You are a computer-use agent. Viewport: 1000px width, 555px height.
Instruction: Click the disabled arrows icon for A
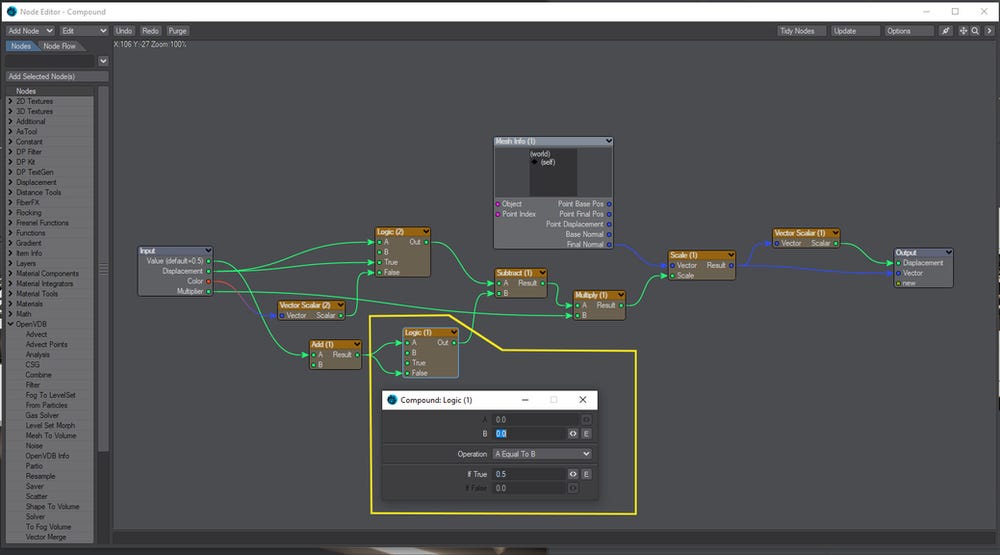pos(586,420)
